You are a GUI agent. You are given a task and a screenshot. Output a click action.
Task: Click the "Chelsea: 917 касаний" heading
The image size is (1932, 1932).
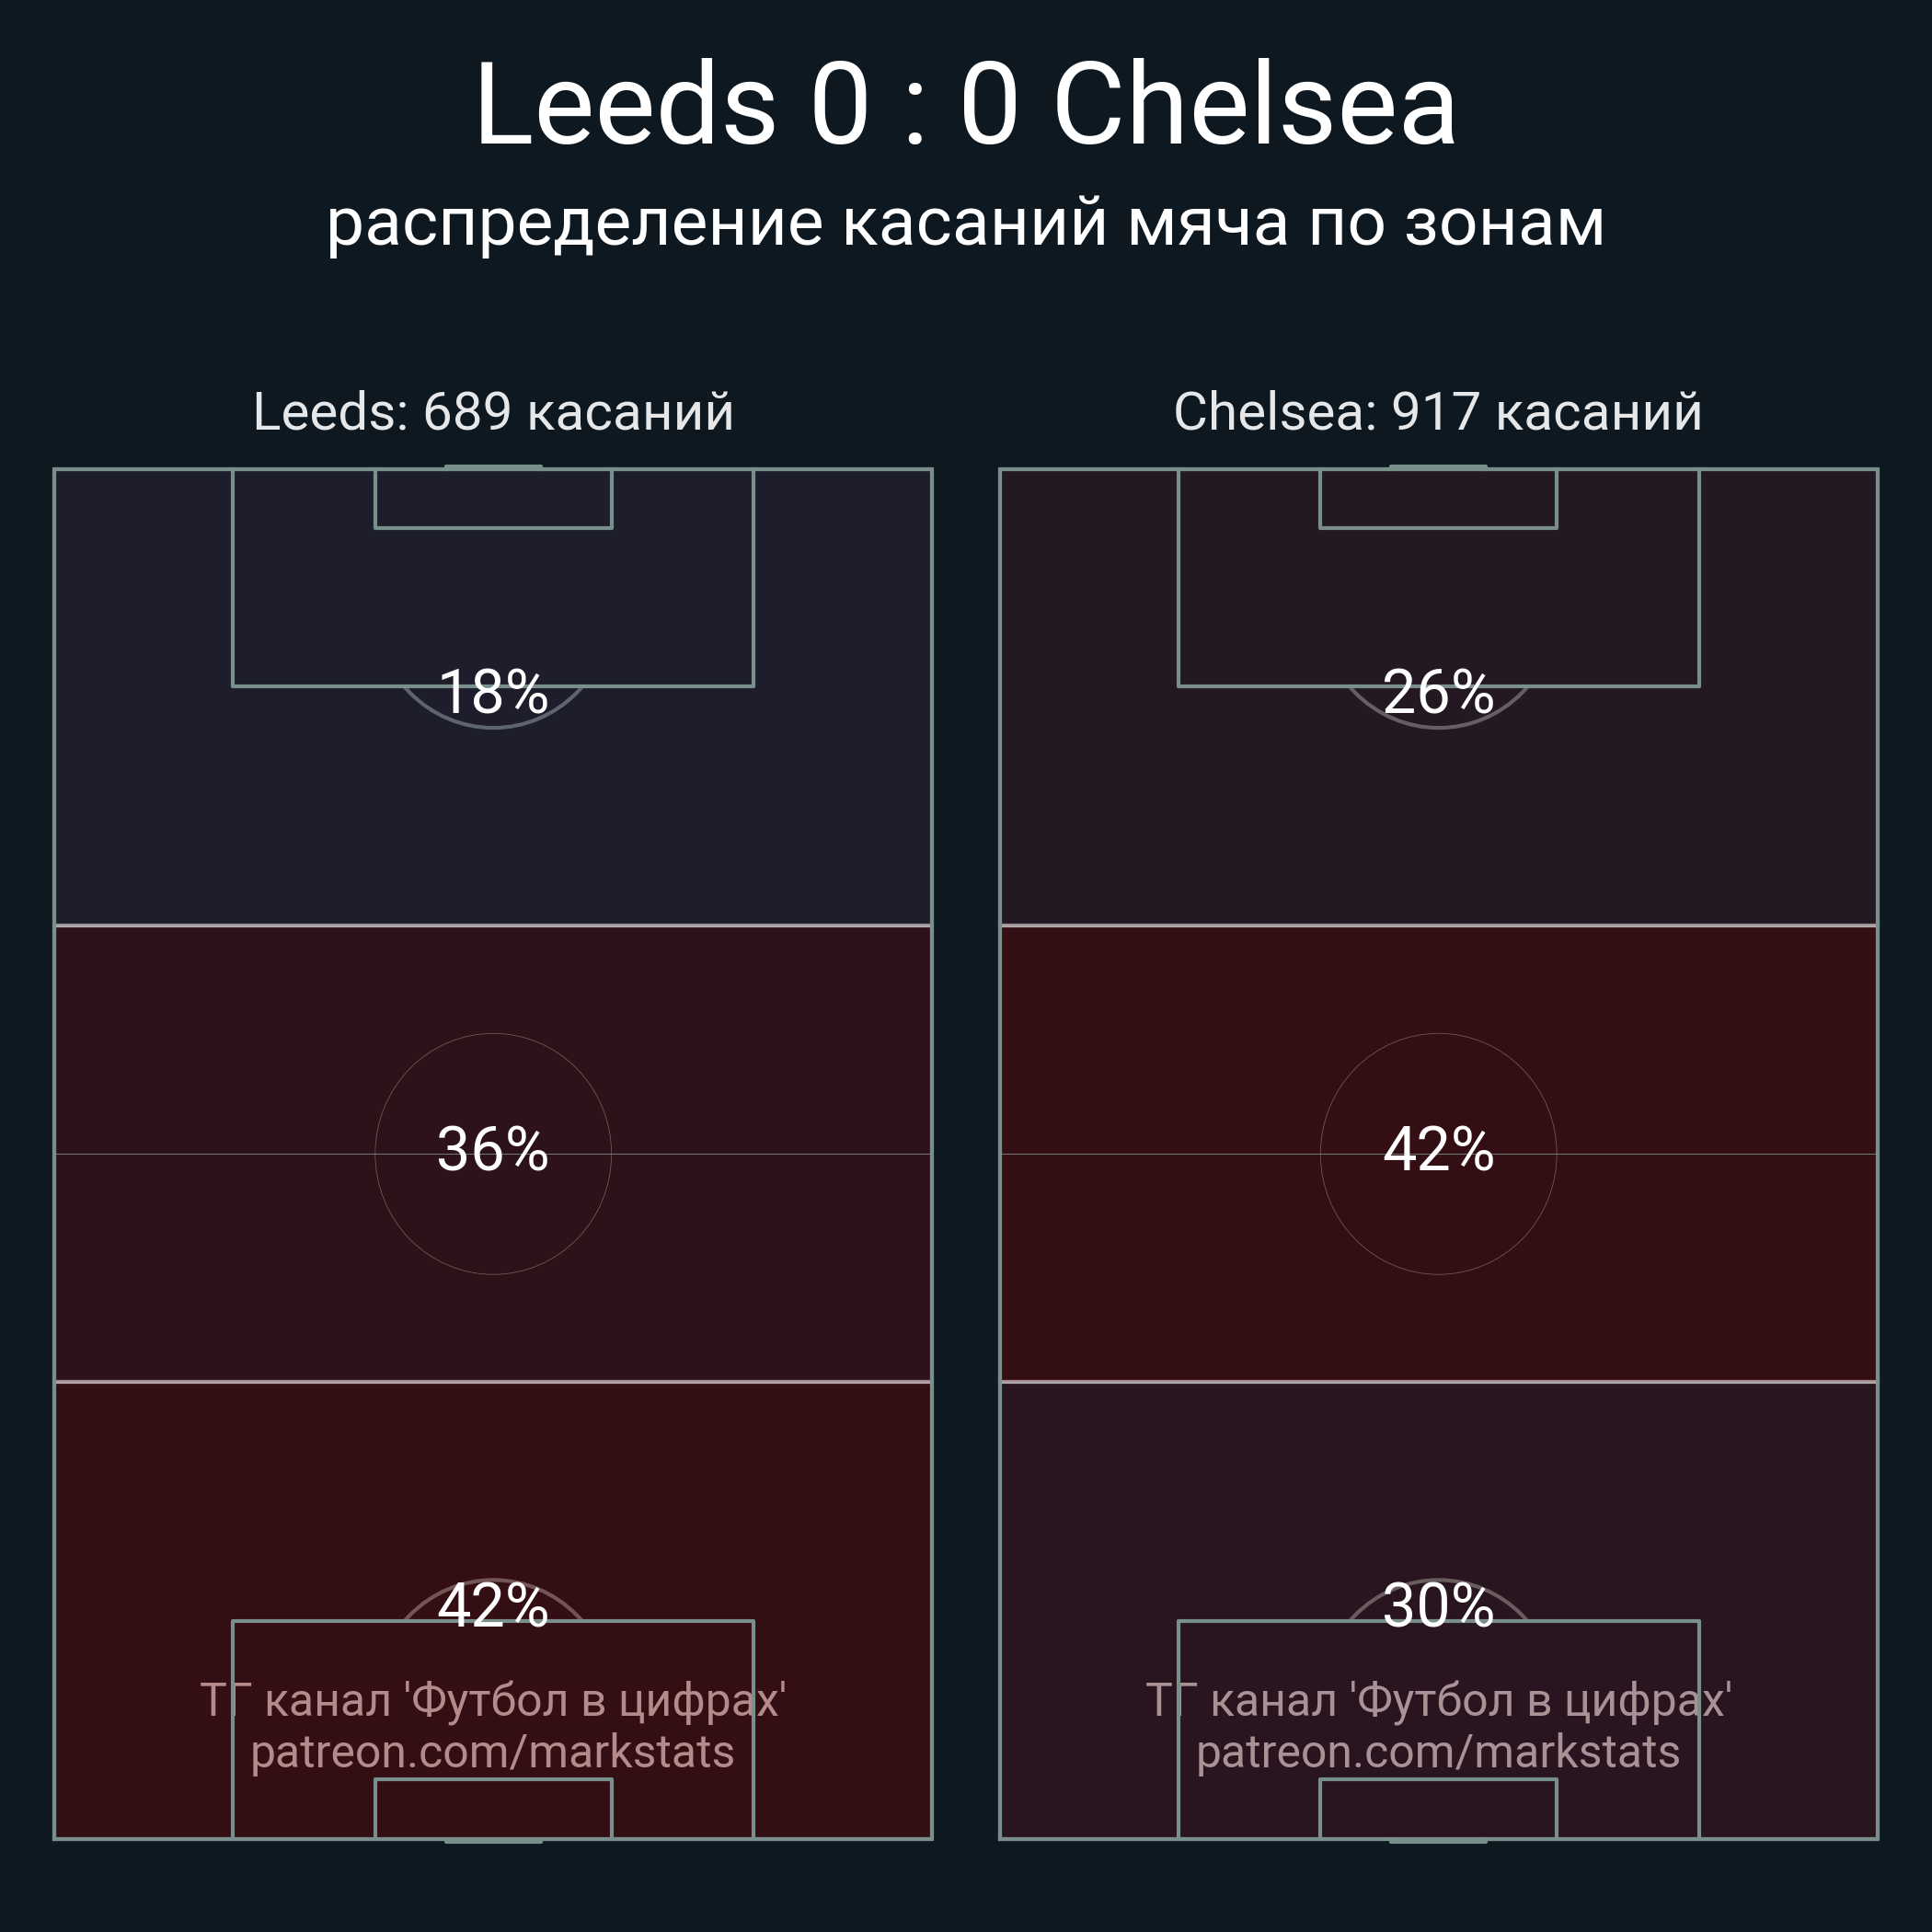[1438, 412]
